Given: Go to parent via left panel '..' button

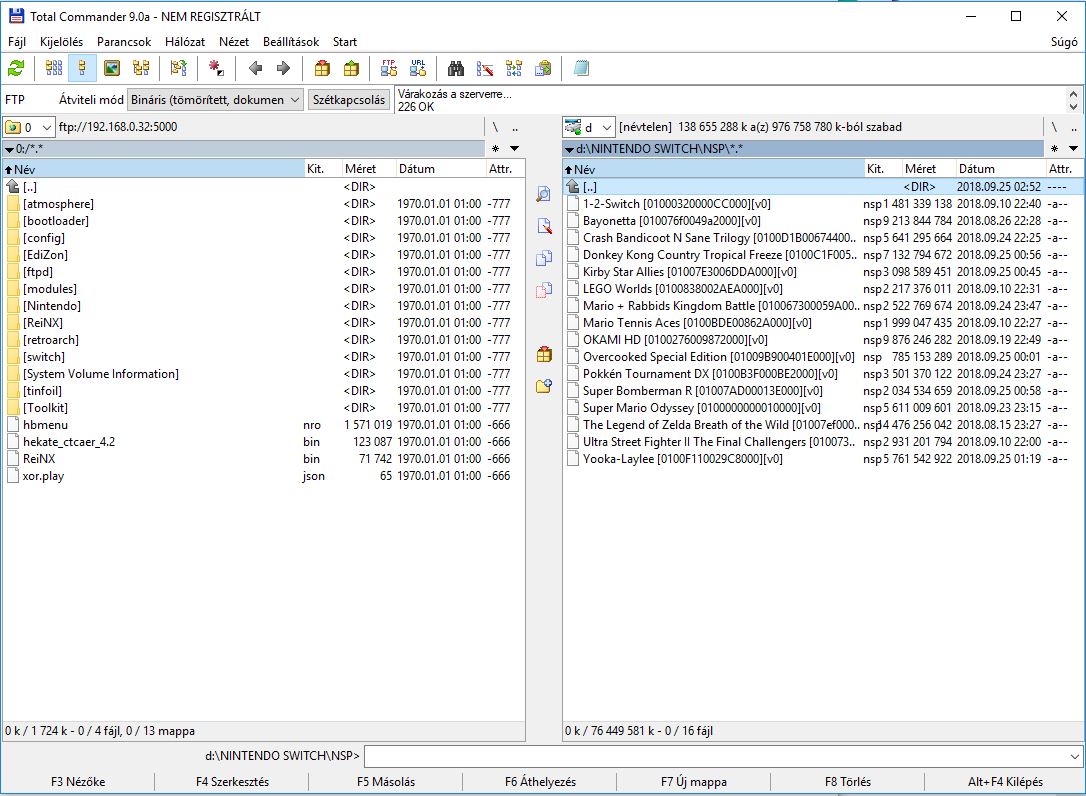Looking at the screenshot, I should click(x=515, y=127).
